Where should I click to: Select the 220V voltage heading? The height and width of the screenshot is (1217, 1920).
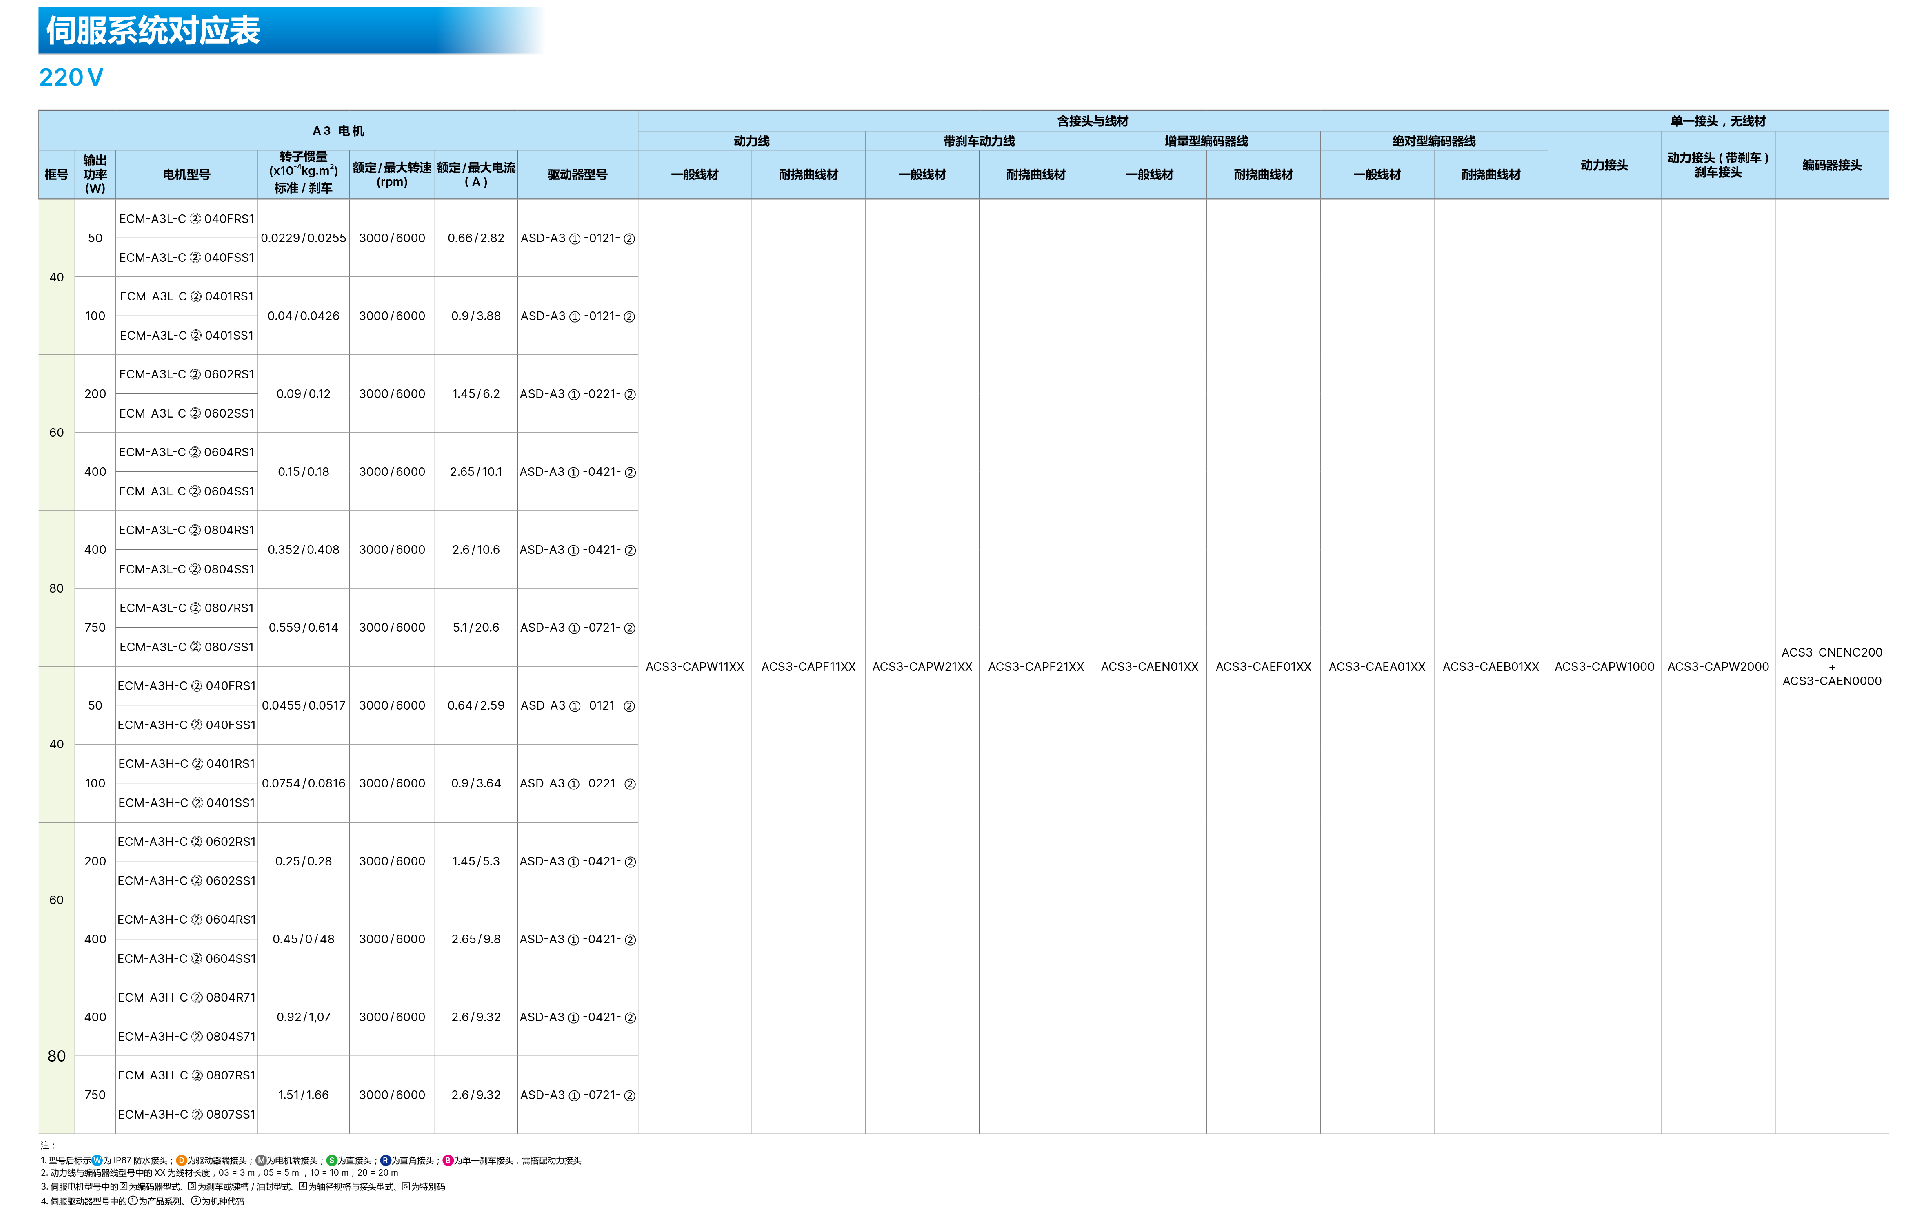click(71, 78)
